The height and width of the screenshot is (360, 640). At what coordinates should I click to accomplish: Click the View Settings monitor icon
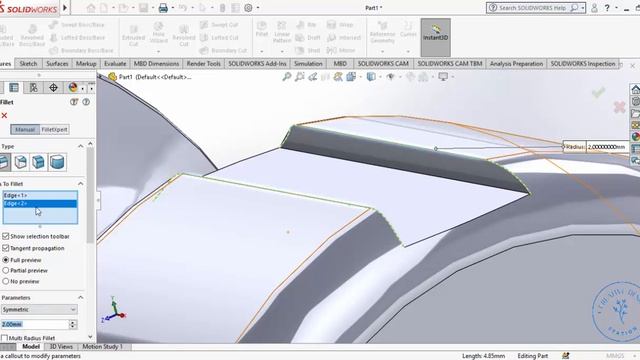click(x=443, y=77)
